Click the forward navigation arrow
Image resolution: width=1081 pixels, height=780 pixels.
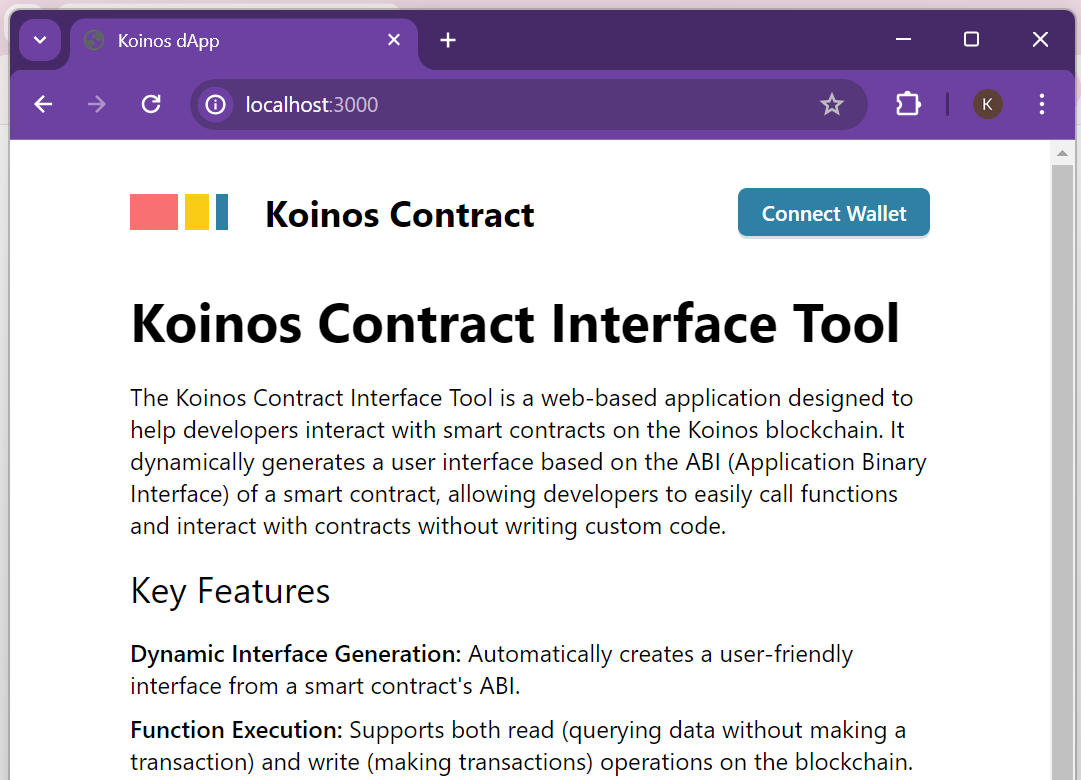click(97, 104)
